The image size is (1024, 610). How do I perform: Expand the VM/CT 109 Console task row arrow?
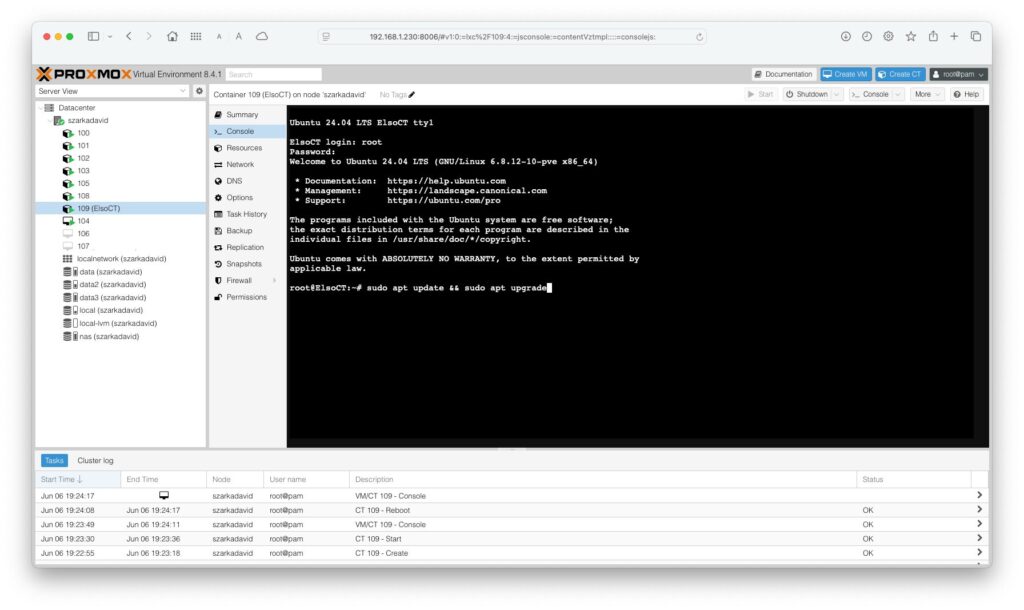point(979,495)
